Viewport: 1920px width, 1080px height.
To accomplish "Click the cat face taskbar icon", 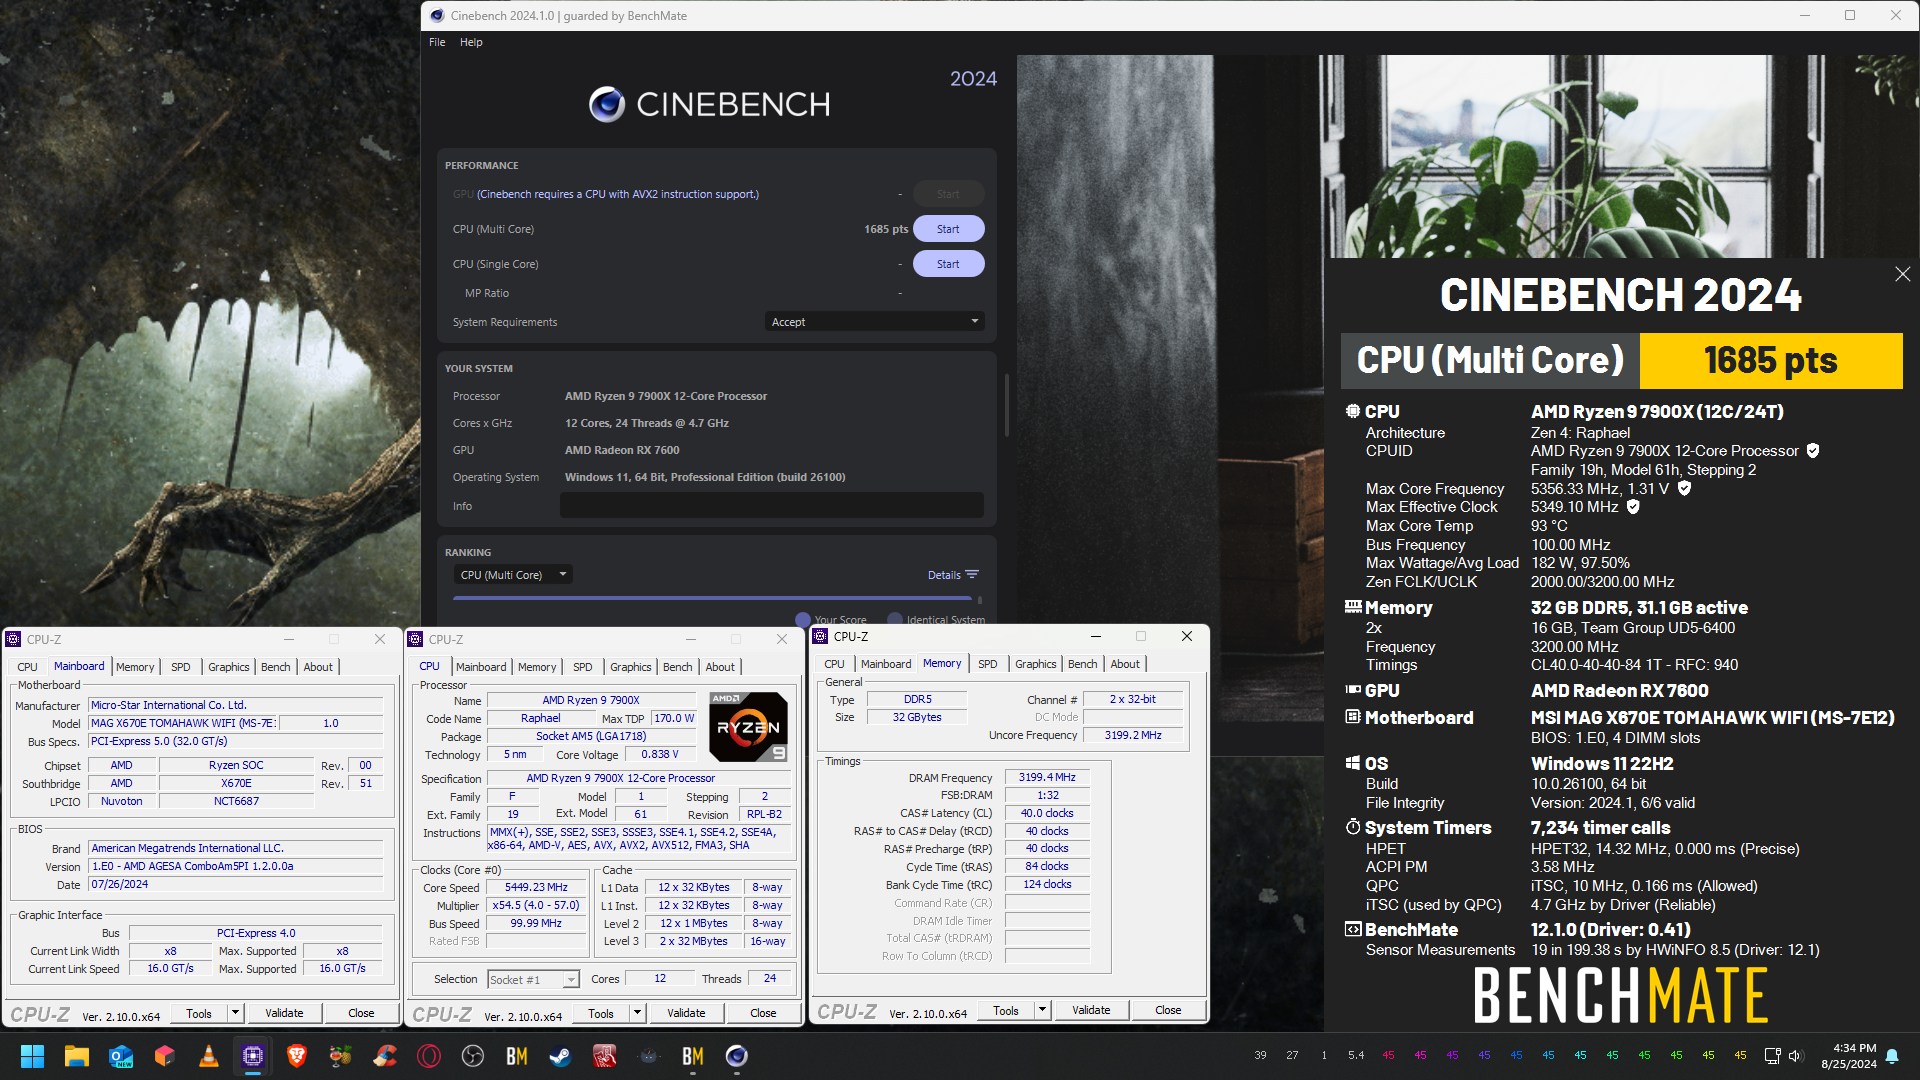I will [x=648, y=1056].
